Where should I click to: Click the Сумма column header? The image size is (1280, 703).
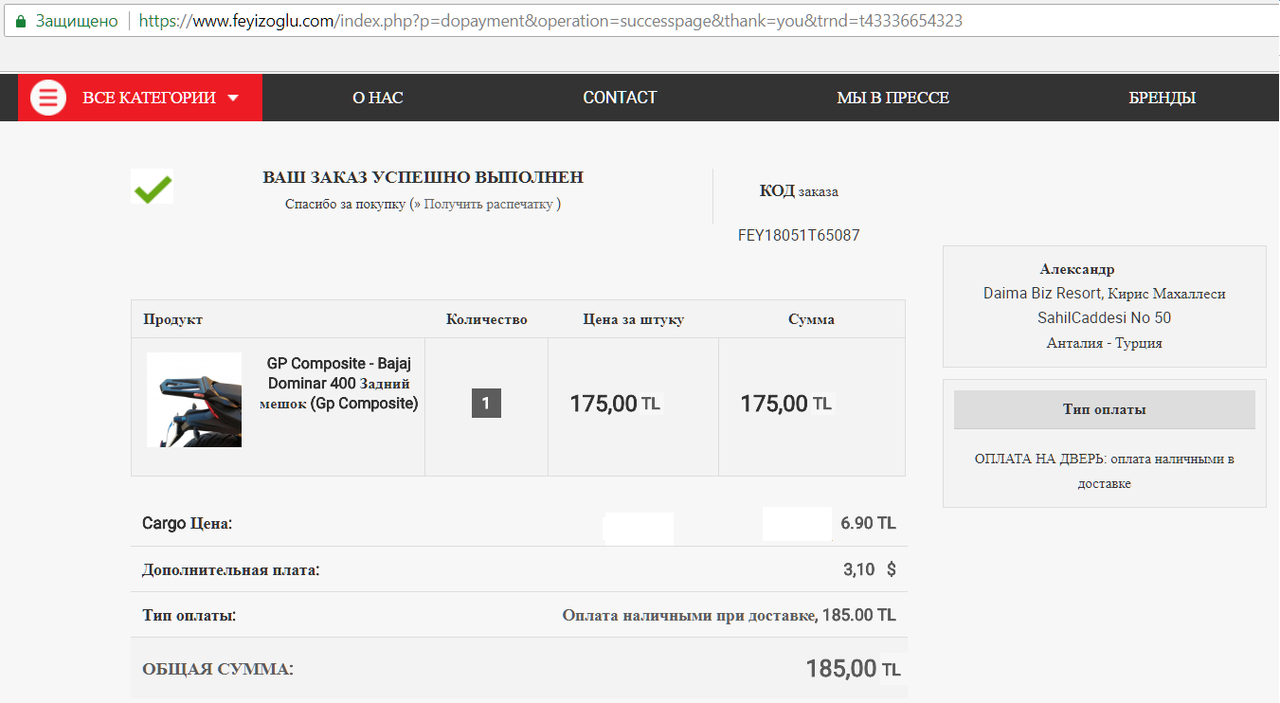(811, 320)
